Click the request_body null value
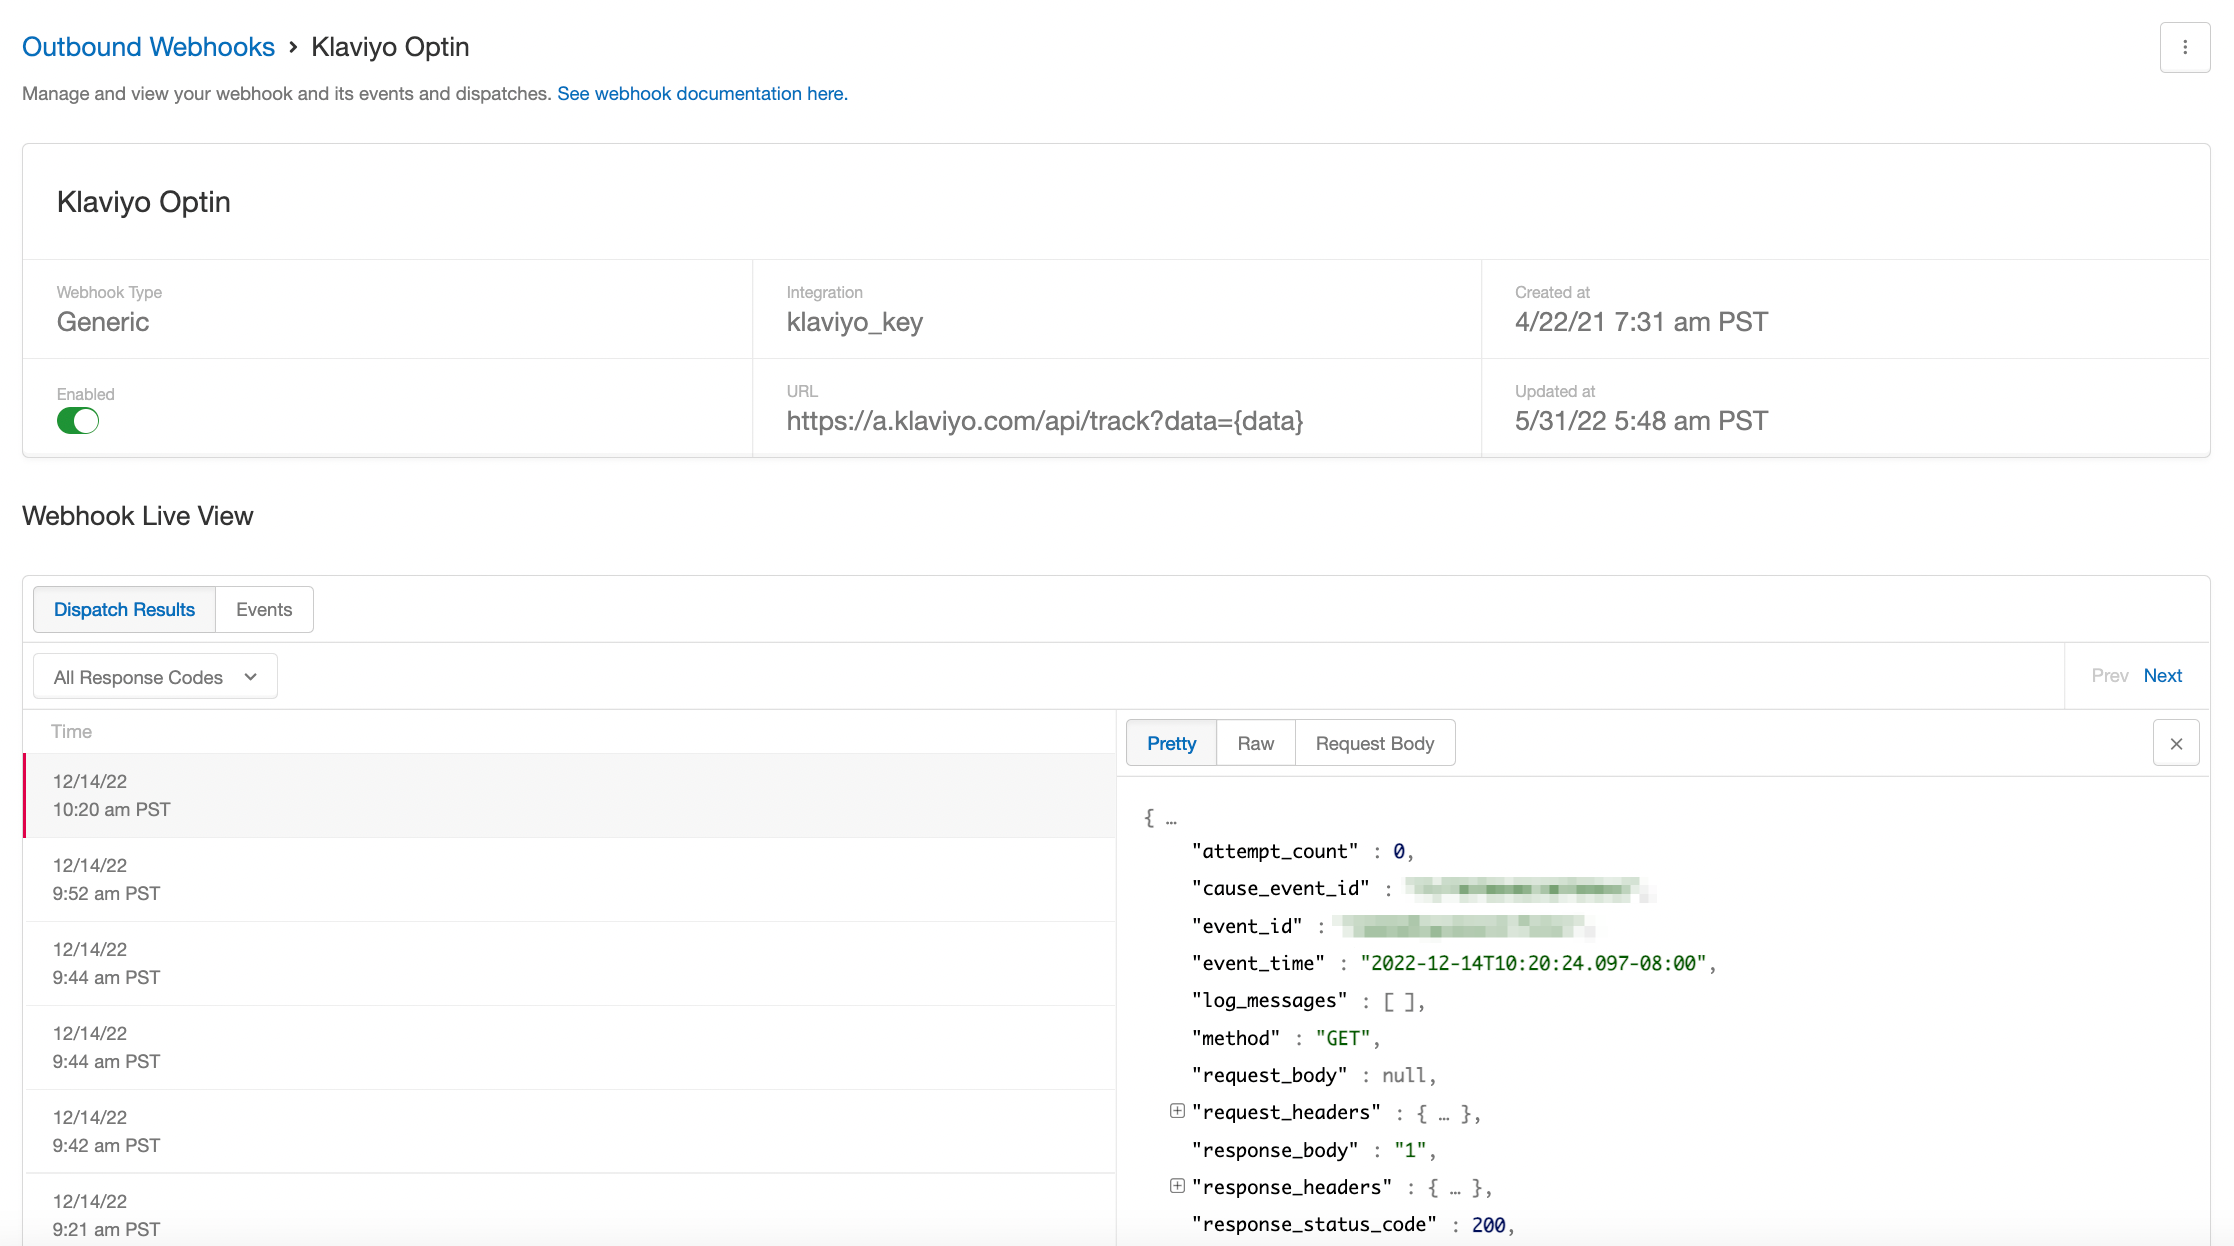 [1404, 1075]
